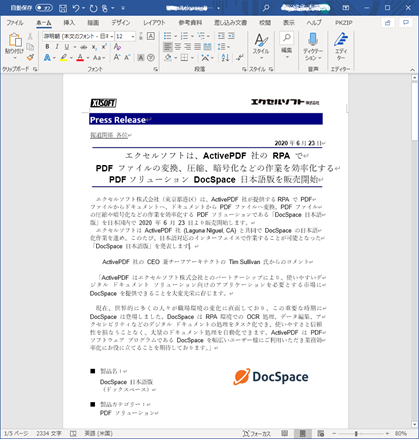
Task: Click the zoom slider in status bar
Action: [360, 433]
